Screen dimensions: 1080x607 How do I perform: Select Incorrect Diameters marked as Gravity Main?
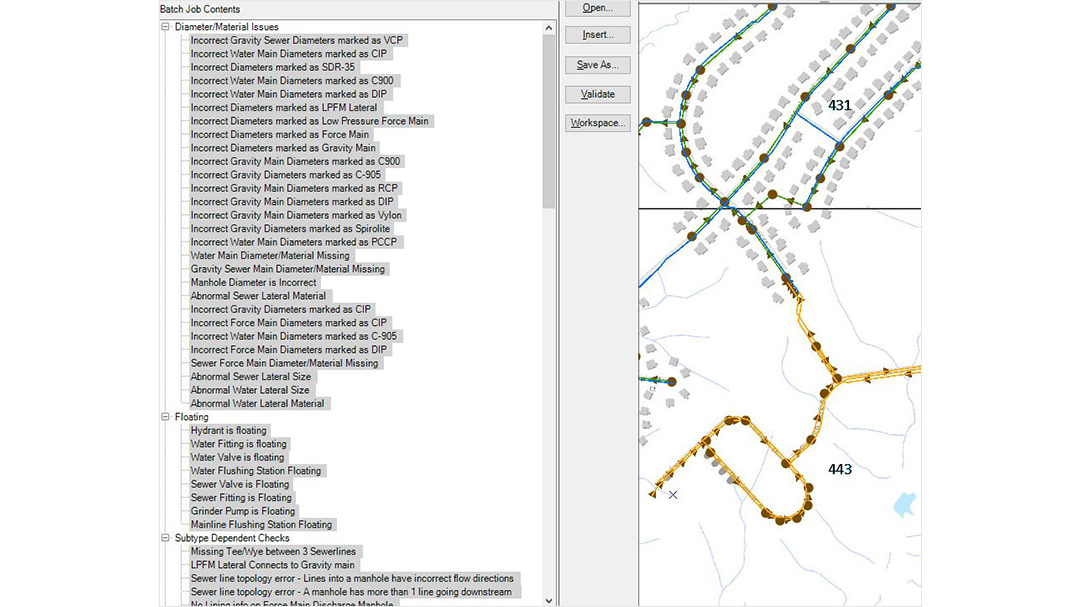[x=283, y=148]
